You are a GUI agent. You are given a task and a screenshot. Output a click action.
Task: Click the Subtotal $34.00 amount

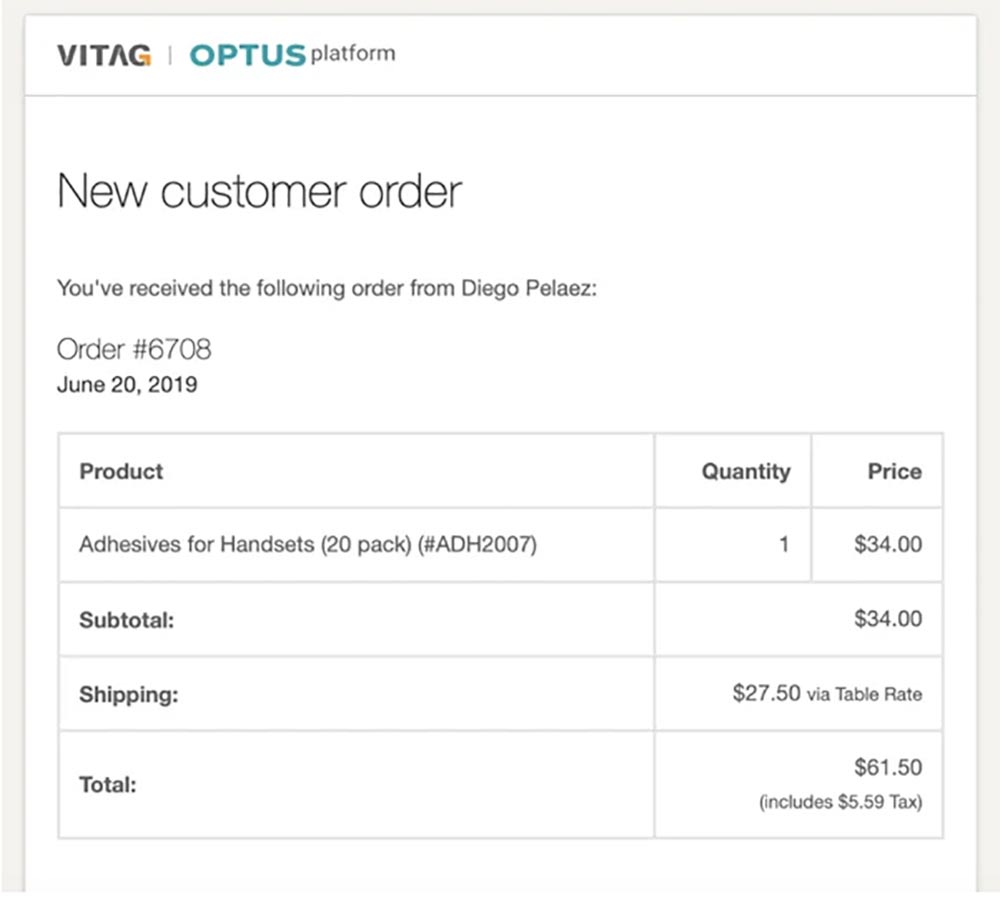click(887, 619)
